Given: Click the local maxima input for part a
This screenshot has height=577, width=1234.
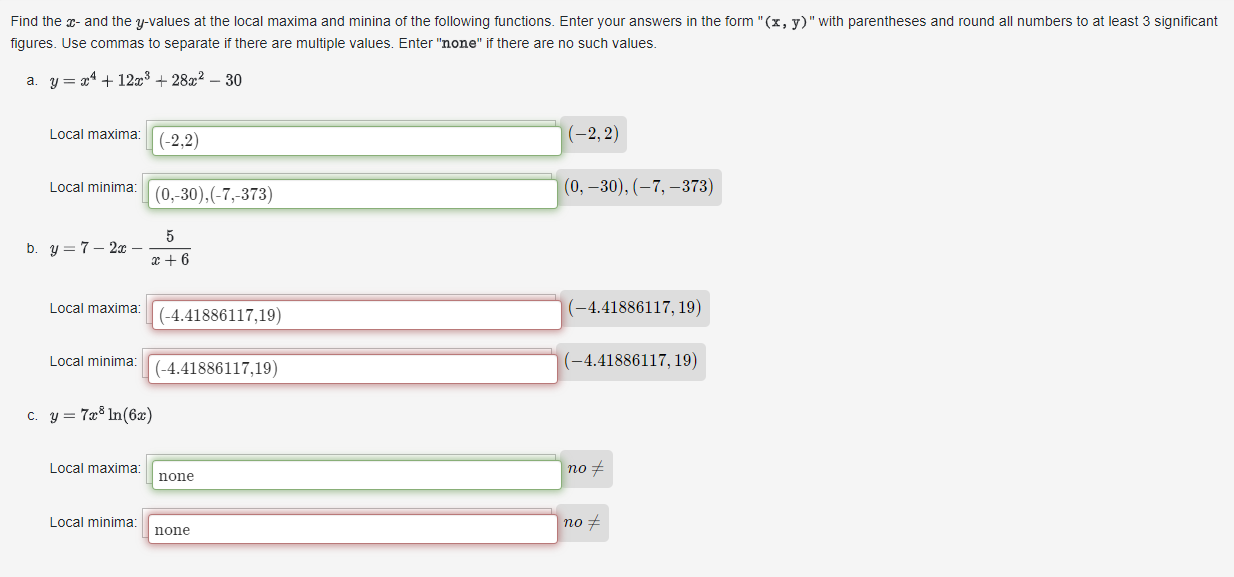Looking at the screenshot, I should pos(354,140).
